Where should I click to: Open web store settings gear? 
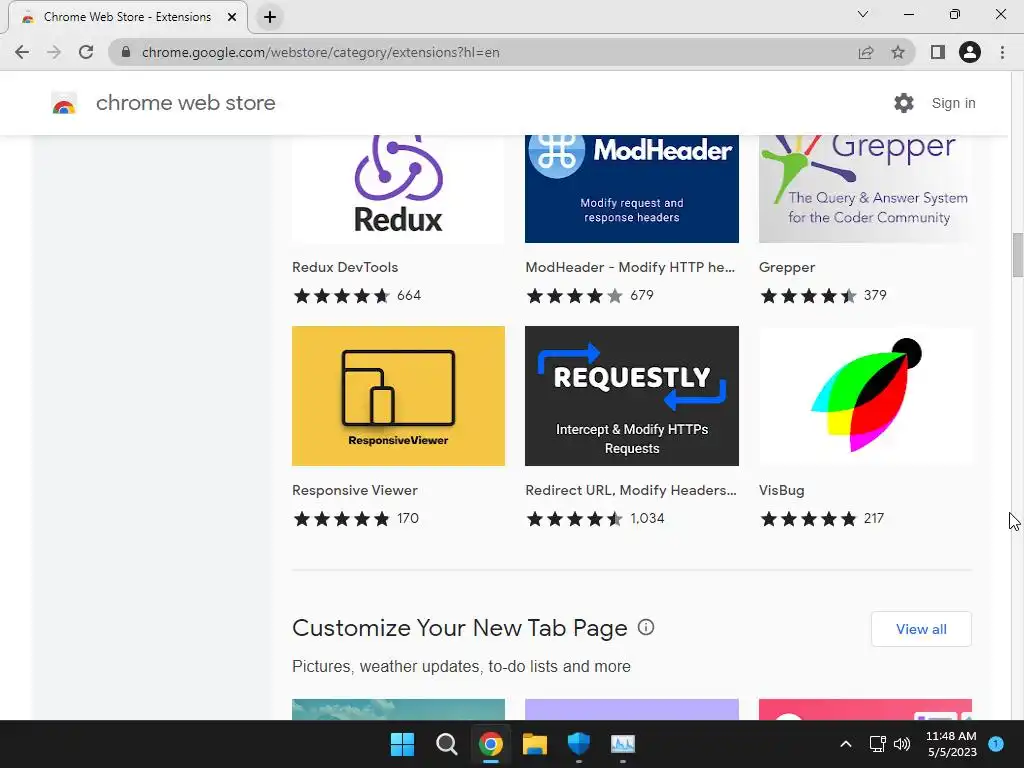(x=904, y=103)
